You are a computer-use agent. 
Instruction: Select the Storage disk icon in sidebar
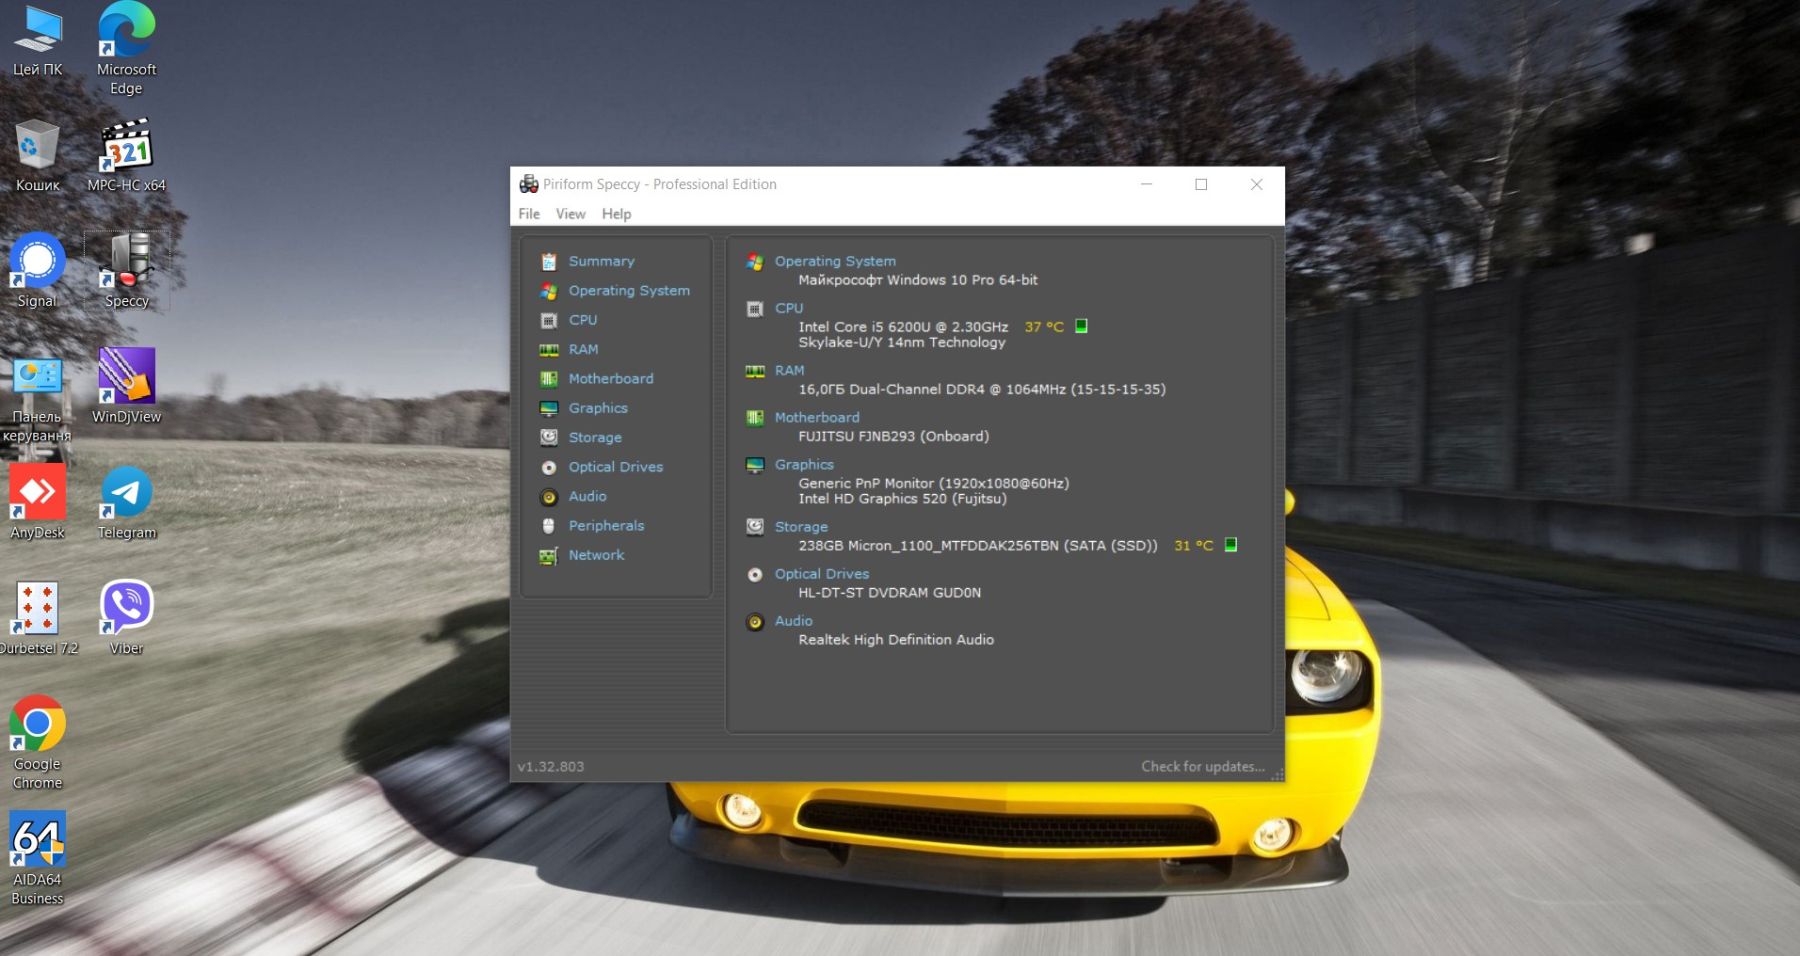point(548,438)
